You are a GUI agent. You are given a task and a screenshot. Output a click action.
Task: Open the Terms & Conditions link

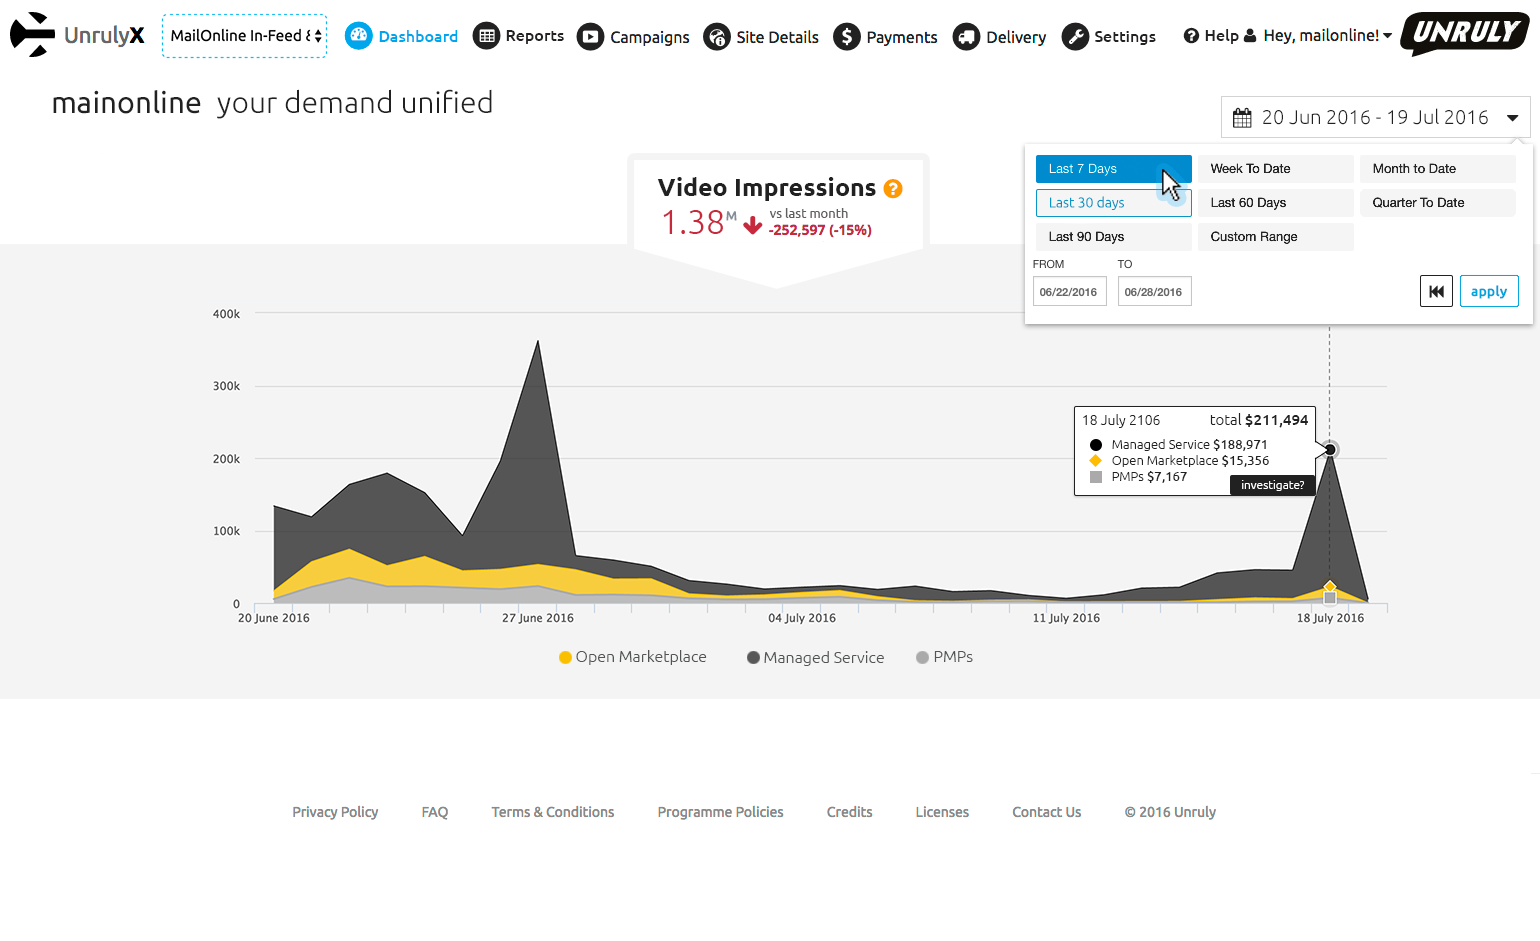(553, 812)
